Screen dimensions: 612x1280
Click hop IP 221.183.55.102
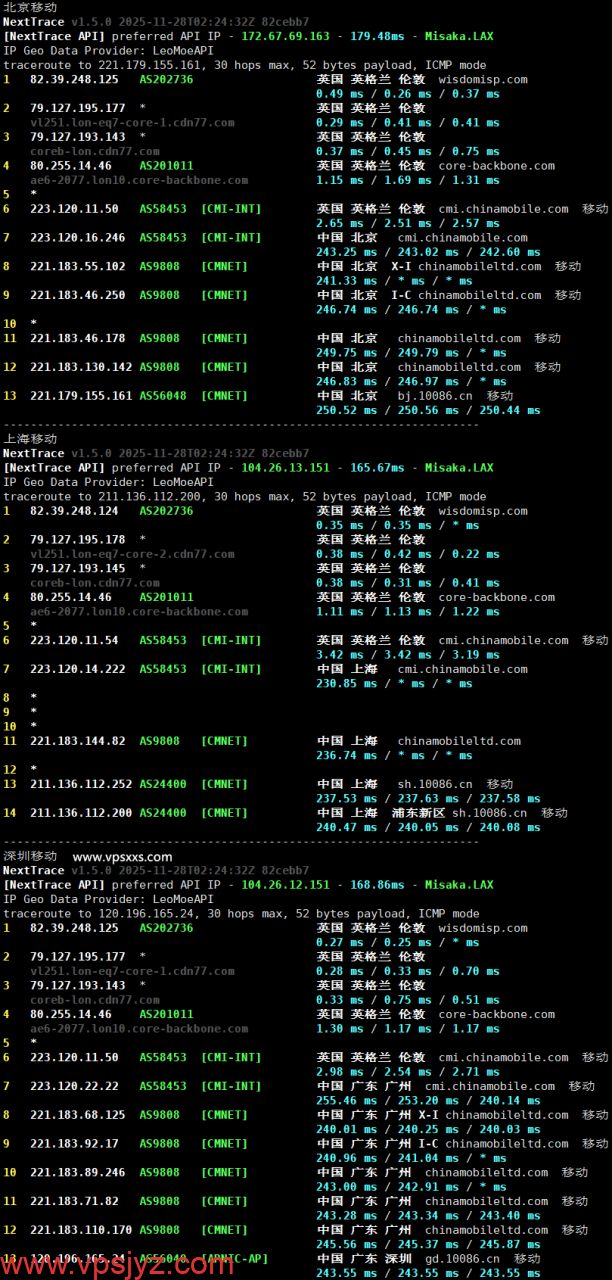click(78, 267)
